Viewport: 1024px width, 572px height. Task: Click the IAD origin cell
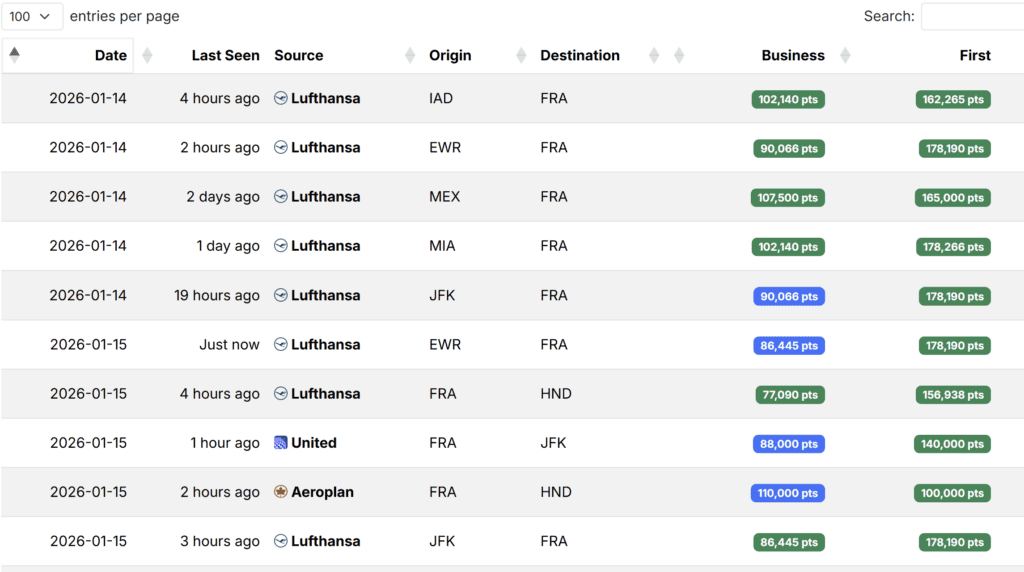pyautogui.click(x=441, y=98)
